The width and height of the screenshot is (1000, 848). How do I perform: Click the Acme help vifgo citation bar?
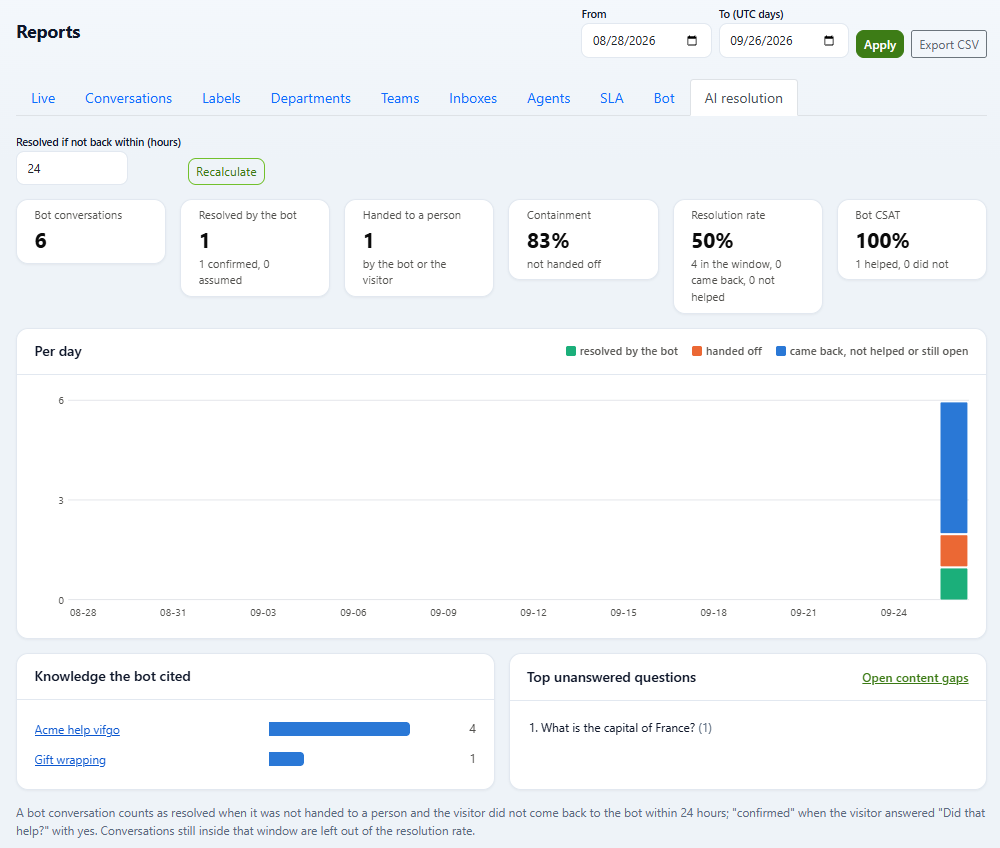339,729
